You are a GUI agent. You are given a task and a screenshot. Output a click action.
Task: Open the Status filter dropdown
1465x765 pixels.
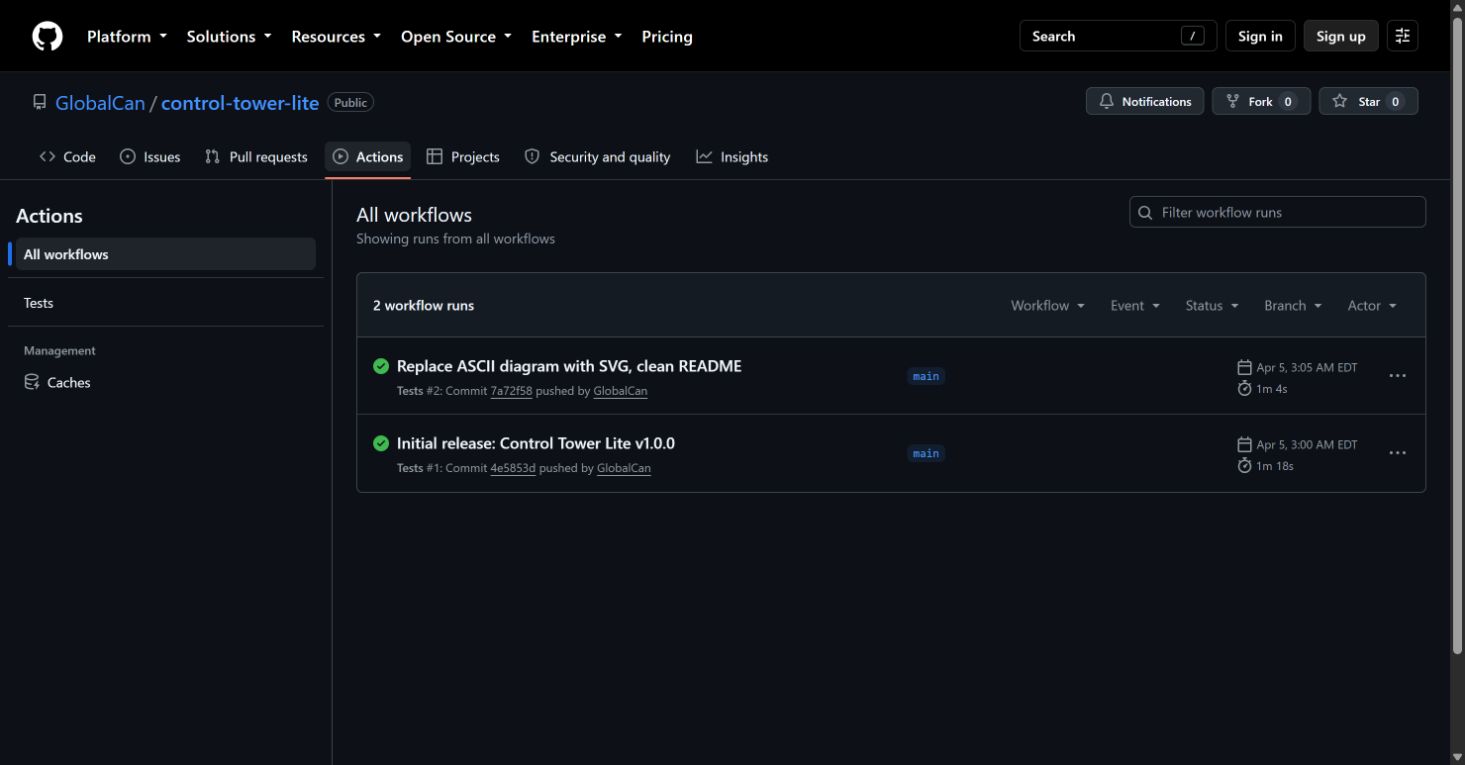point(1212,305)
